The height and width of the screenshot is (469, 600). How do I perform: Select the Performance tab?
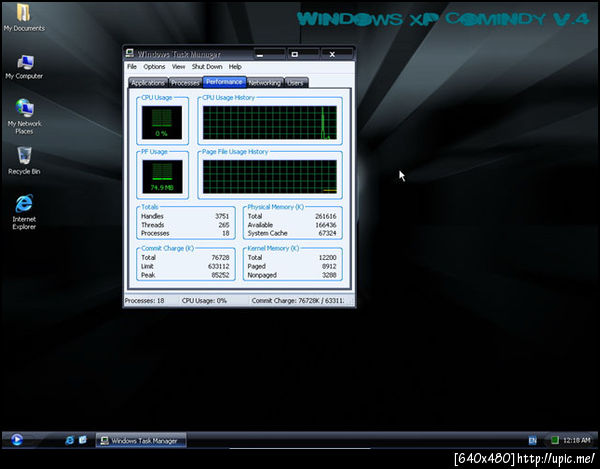224,82
